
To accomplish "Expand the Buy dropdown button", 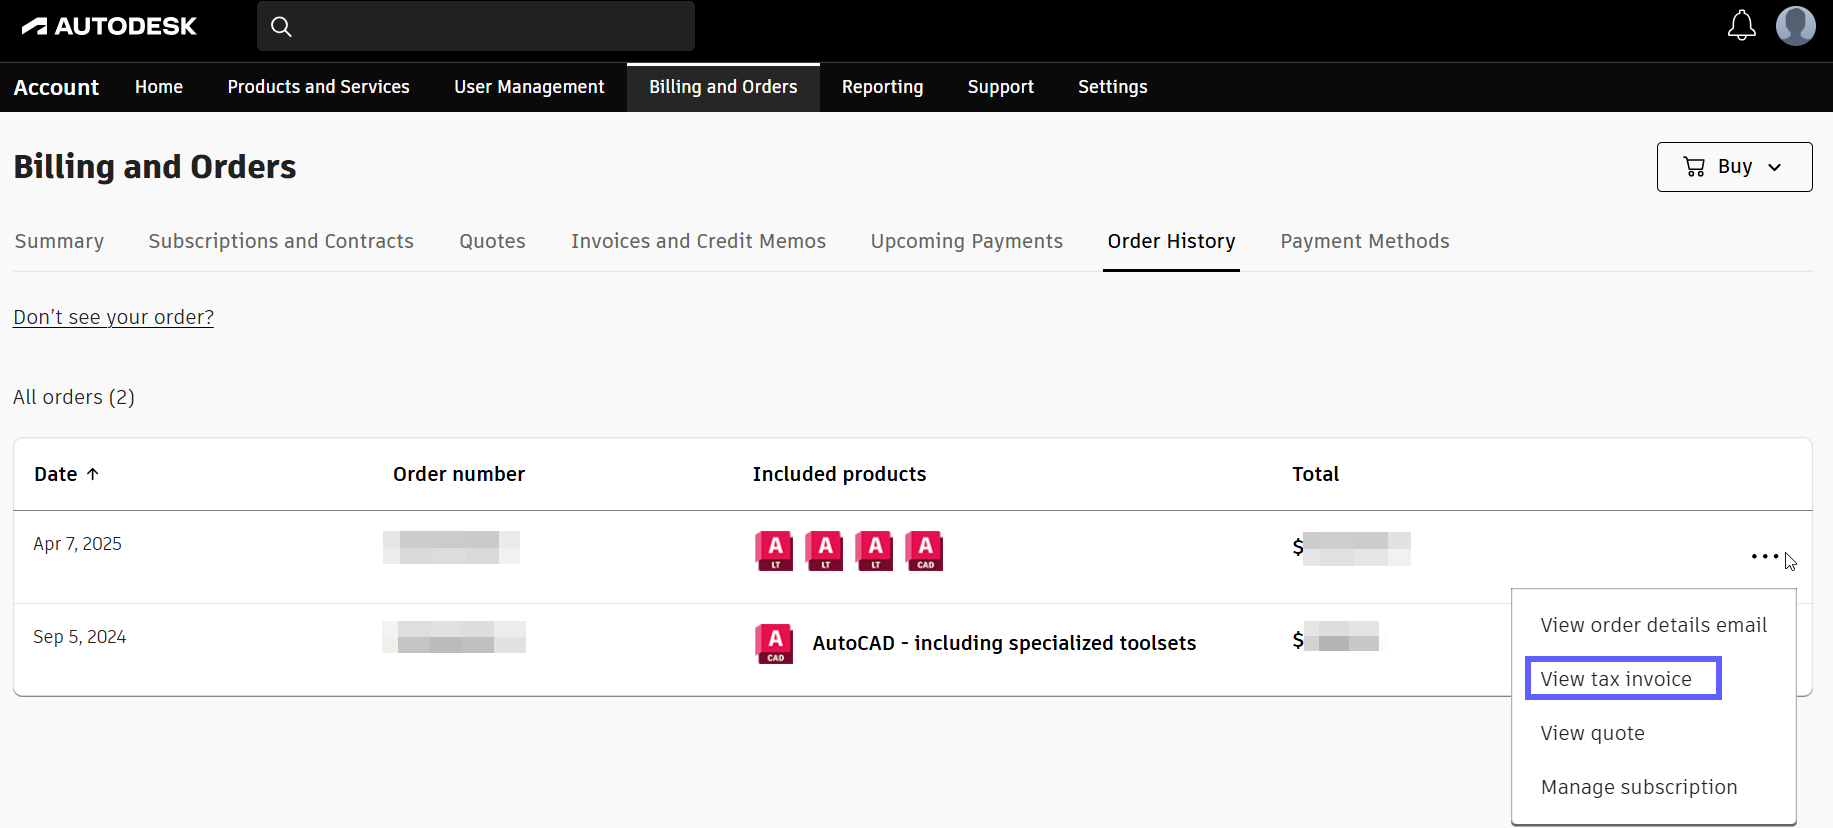I will [x=1734, y=167].
